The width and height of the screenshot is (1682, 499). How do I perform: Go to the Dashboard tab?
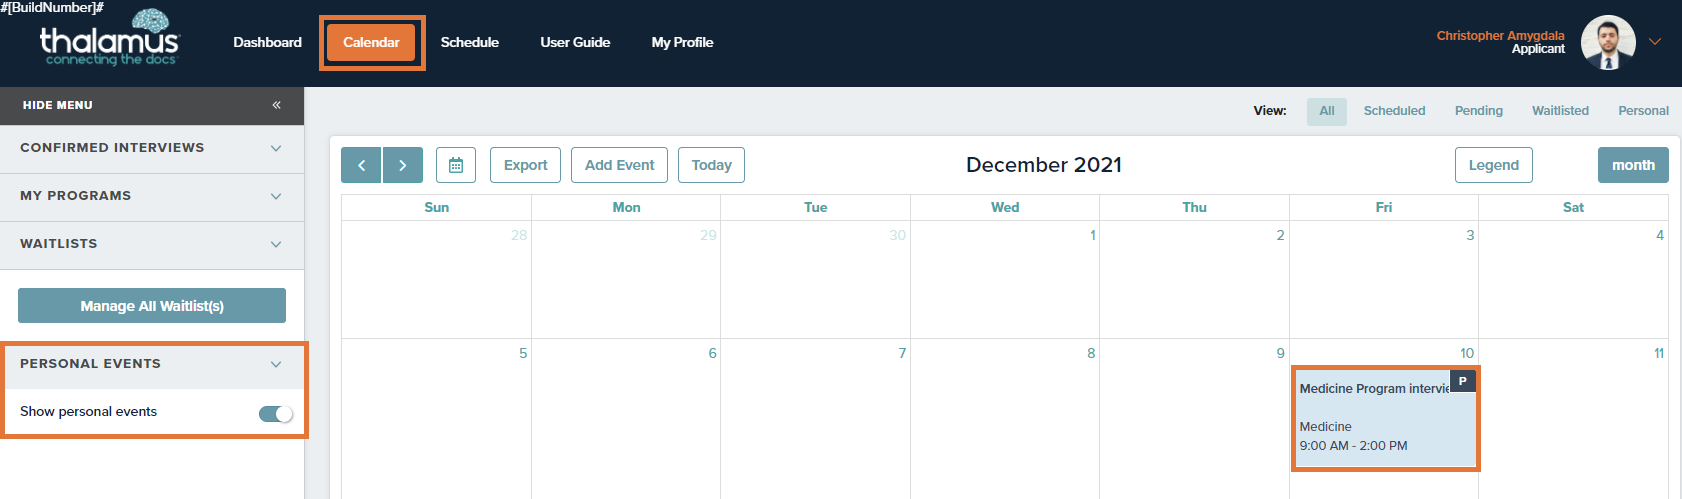pyautogui.click(x=267, y=42)
